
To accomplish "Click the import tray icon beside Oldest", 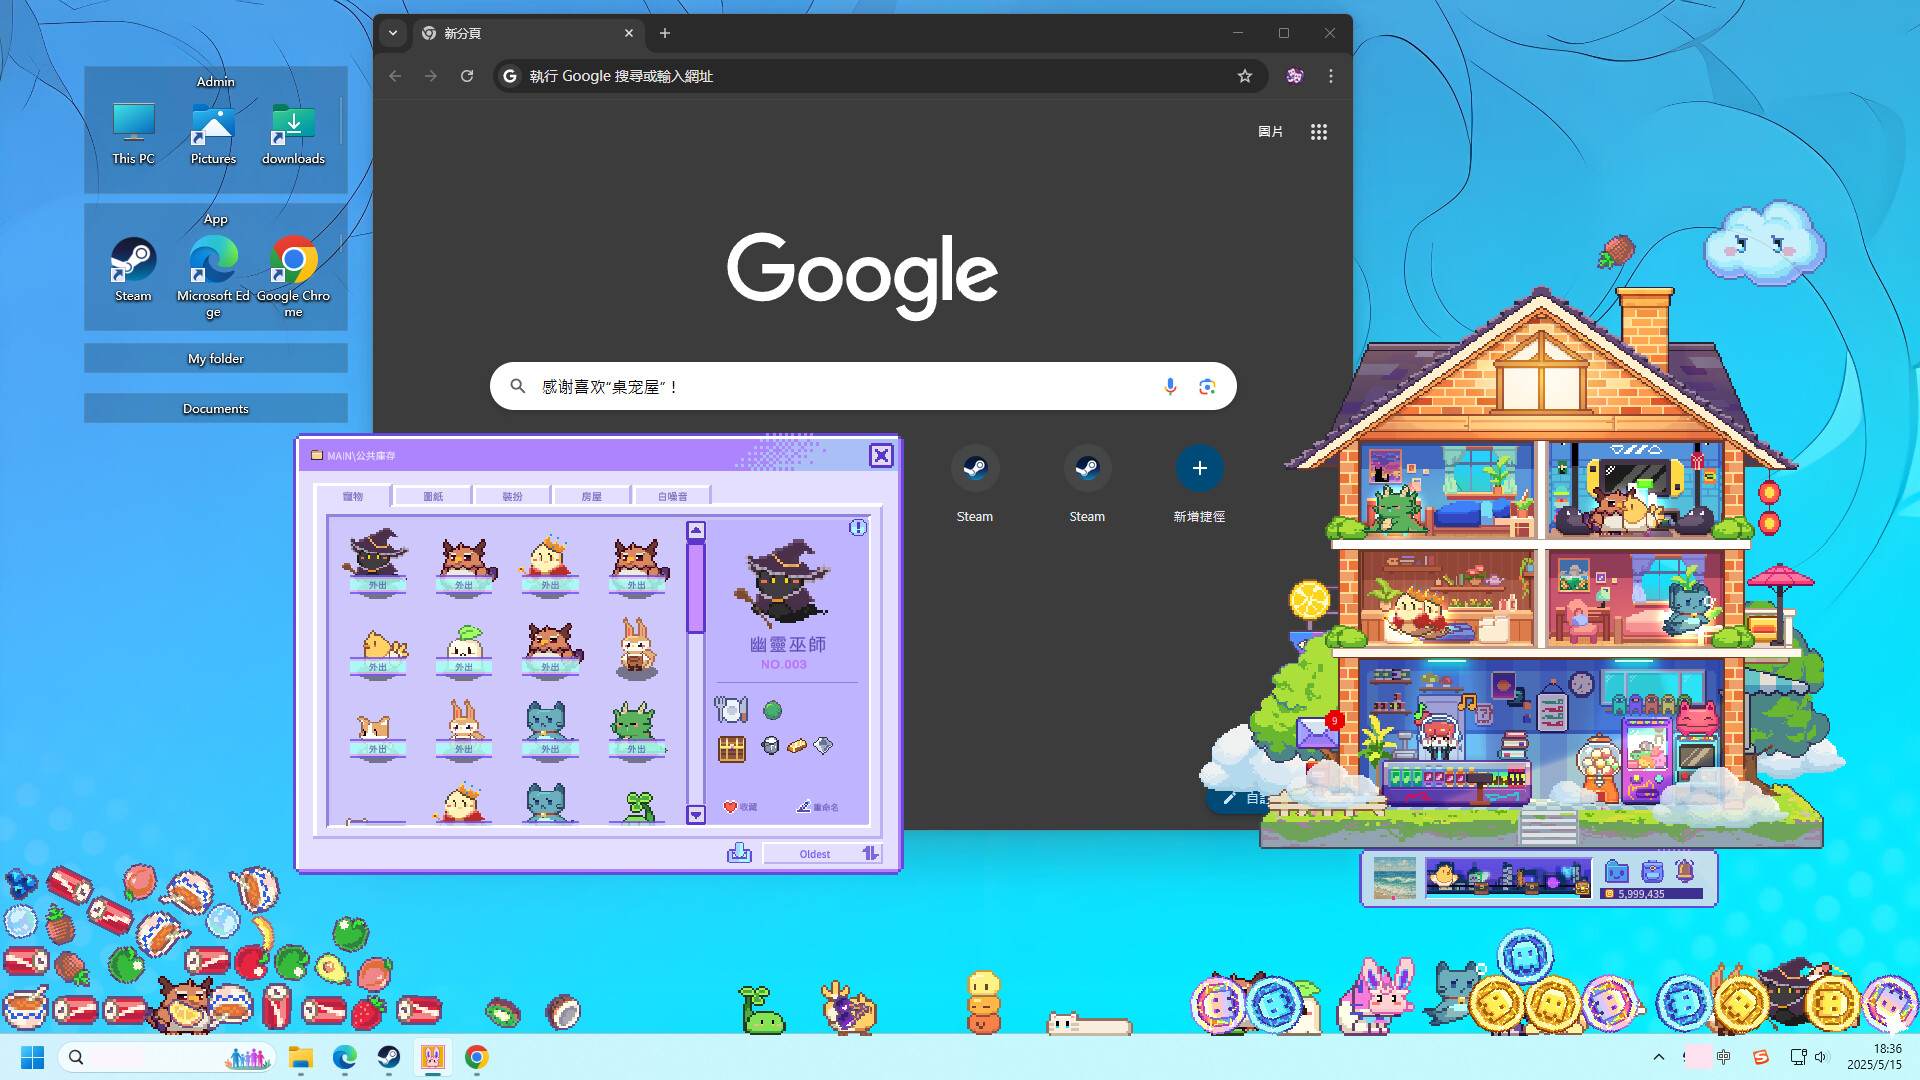I will point(739,853).
